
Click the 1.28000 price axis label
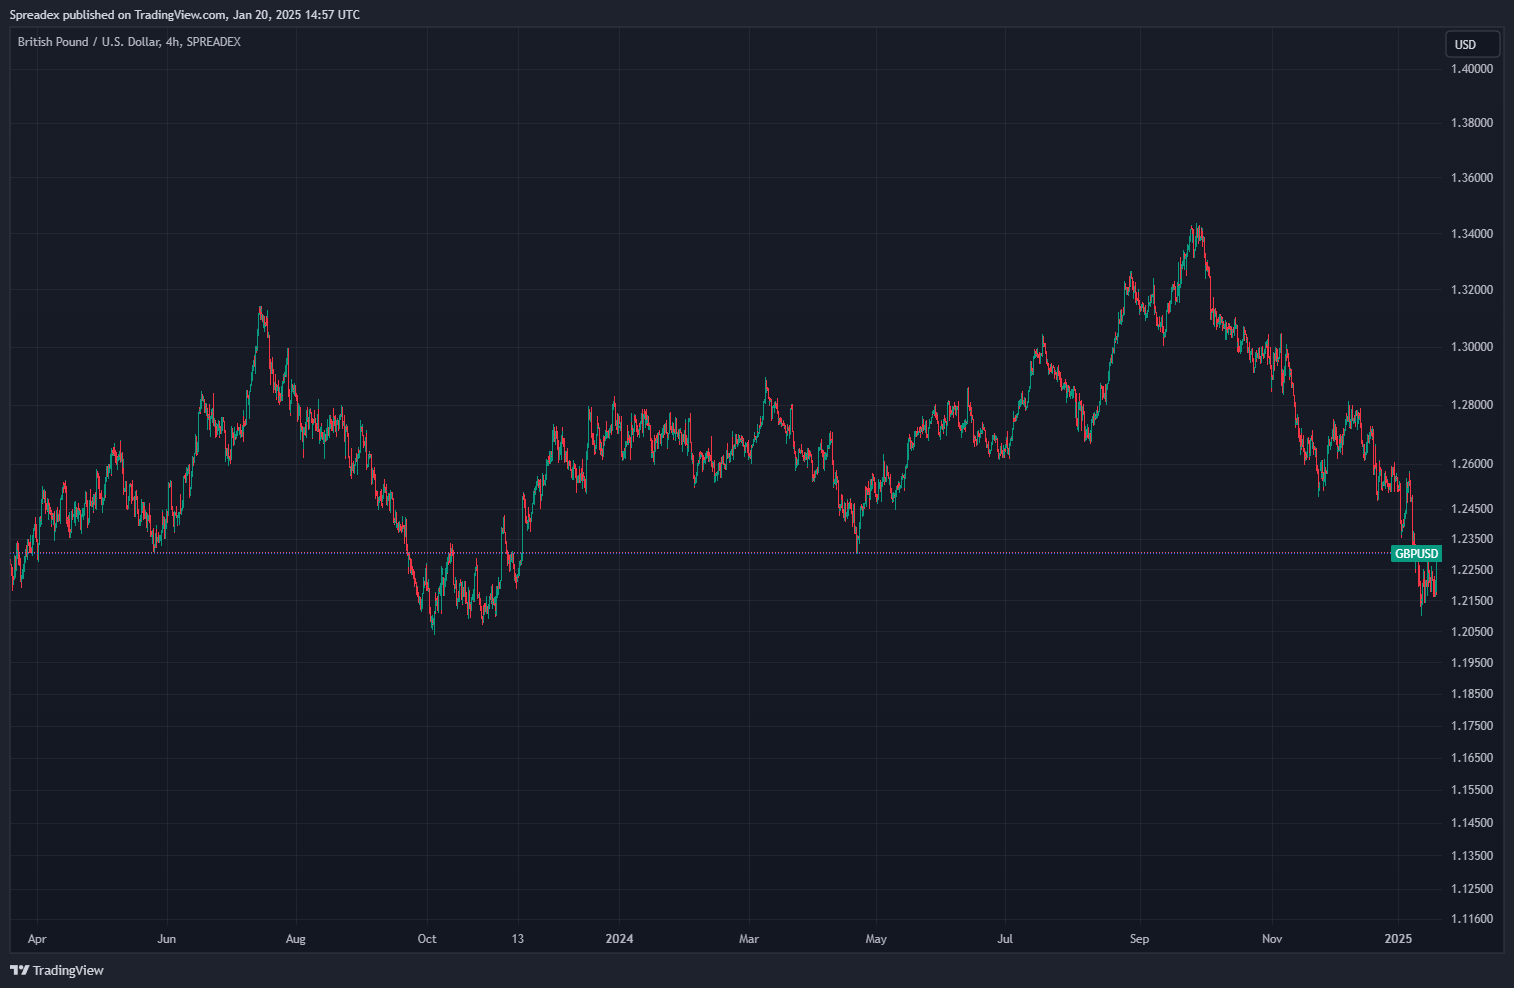(1472, 405)
